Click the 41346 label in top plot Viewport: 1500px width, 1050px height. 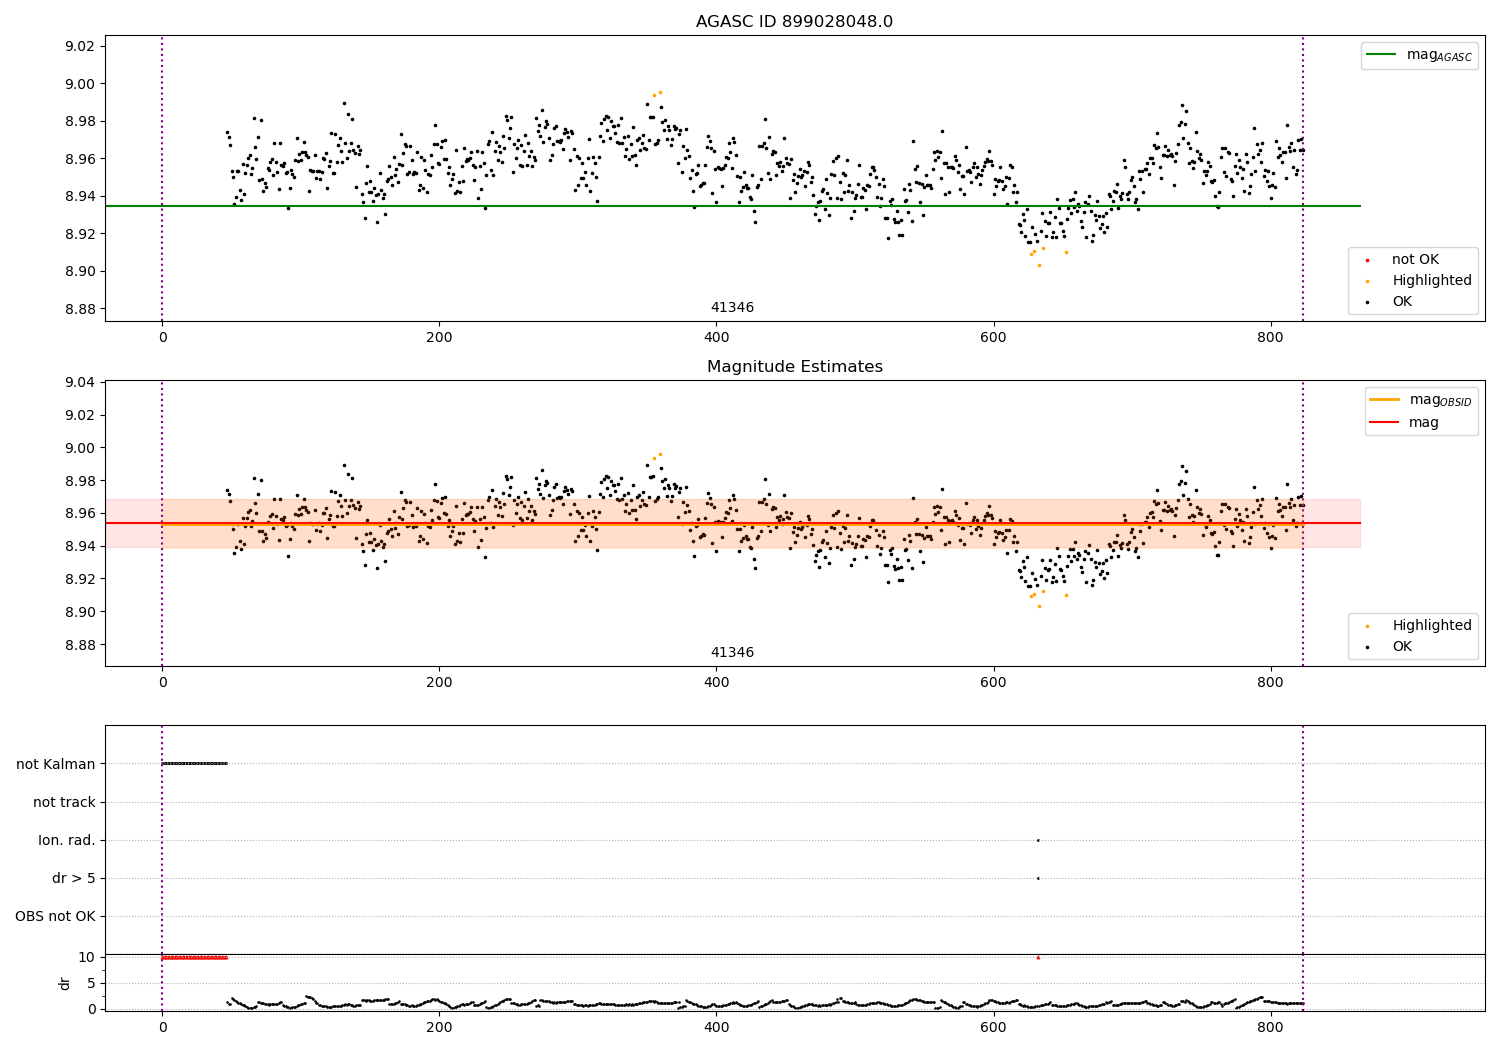[x=732, y=308]
